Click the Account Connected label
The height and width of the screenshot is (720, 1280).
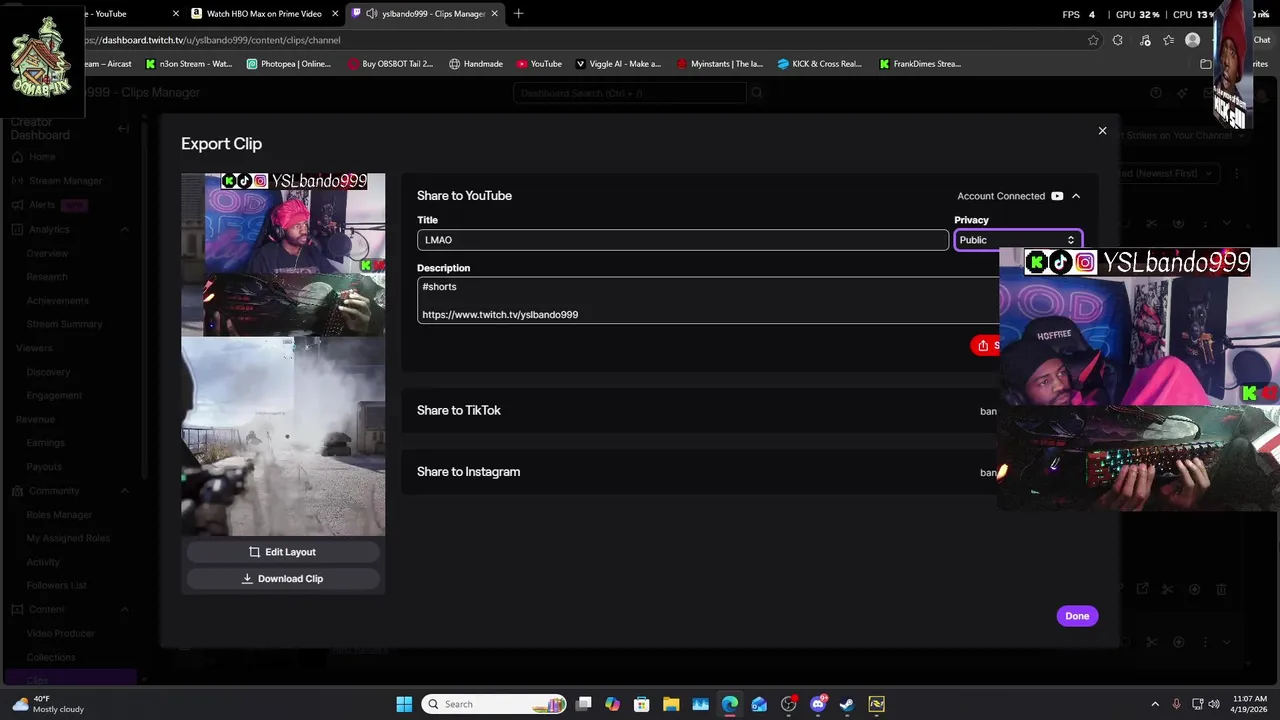[x=1001, y=196]
